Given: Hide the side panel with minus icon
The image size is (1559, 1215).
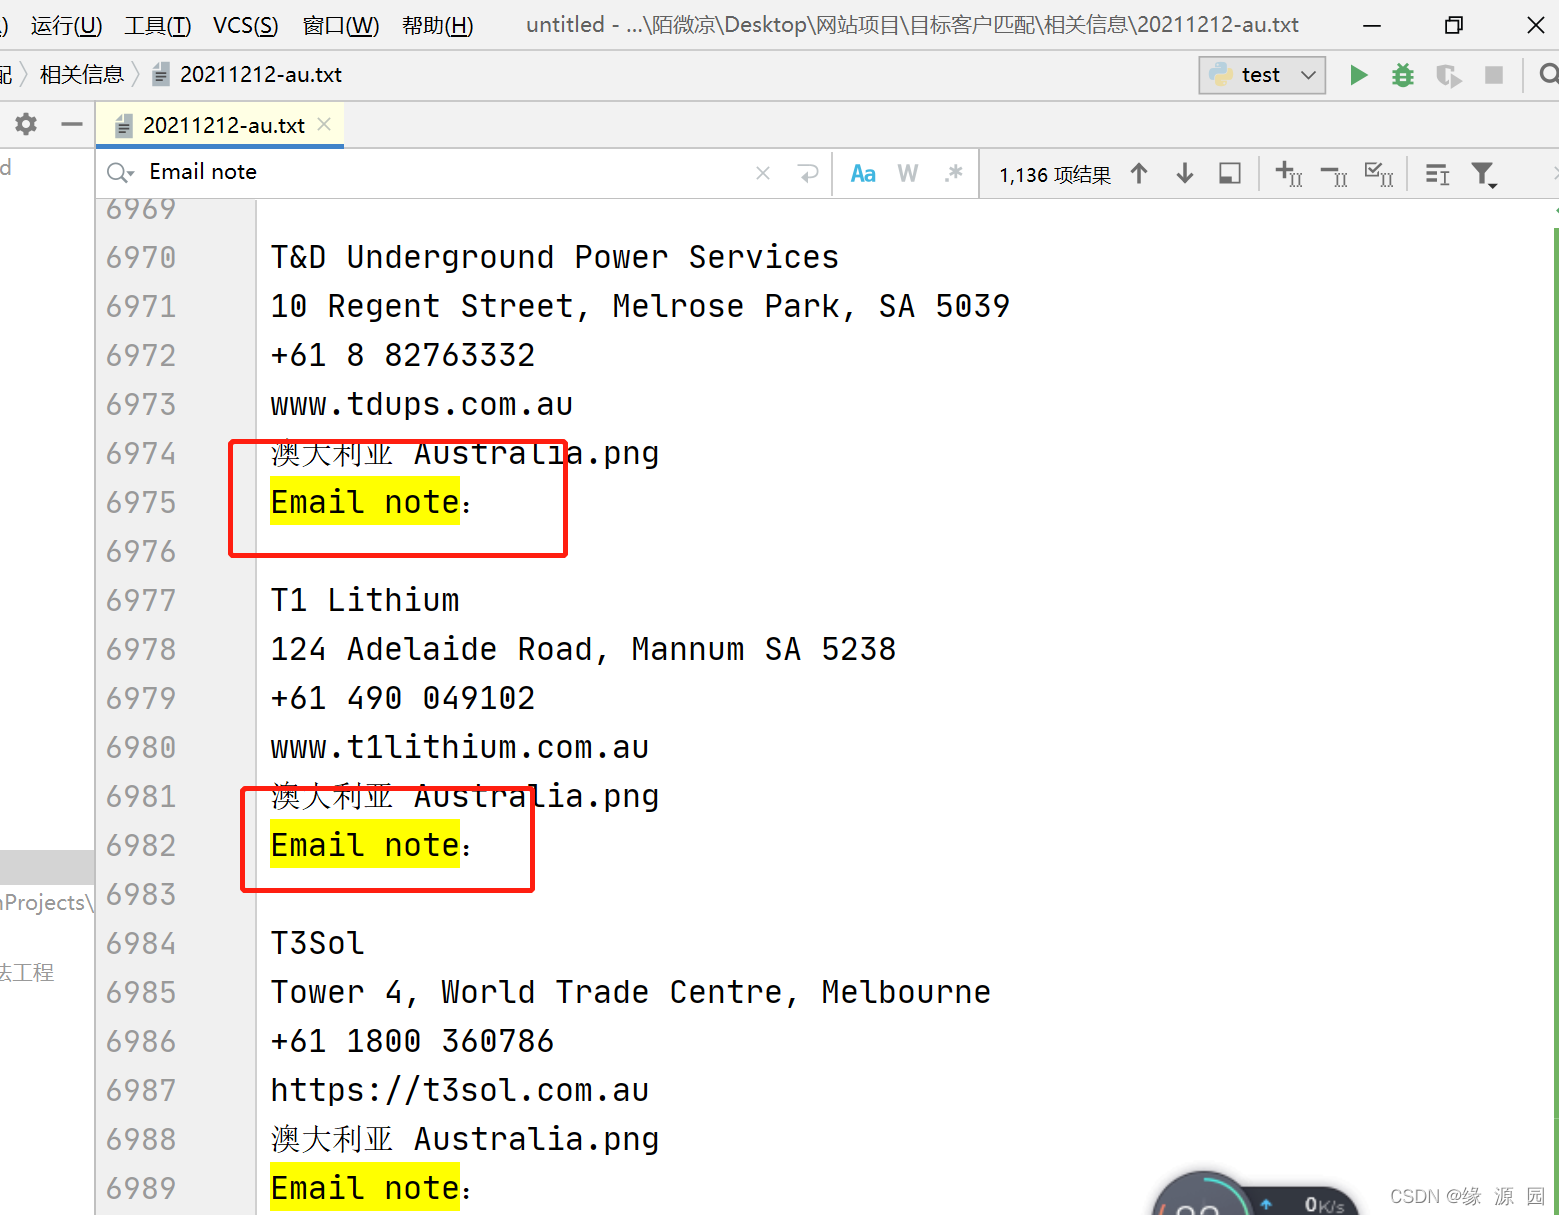Looking at the screenshot, I should click(x=71, y=124).
